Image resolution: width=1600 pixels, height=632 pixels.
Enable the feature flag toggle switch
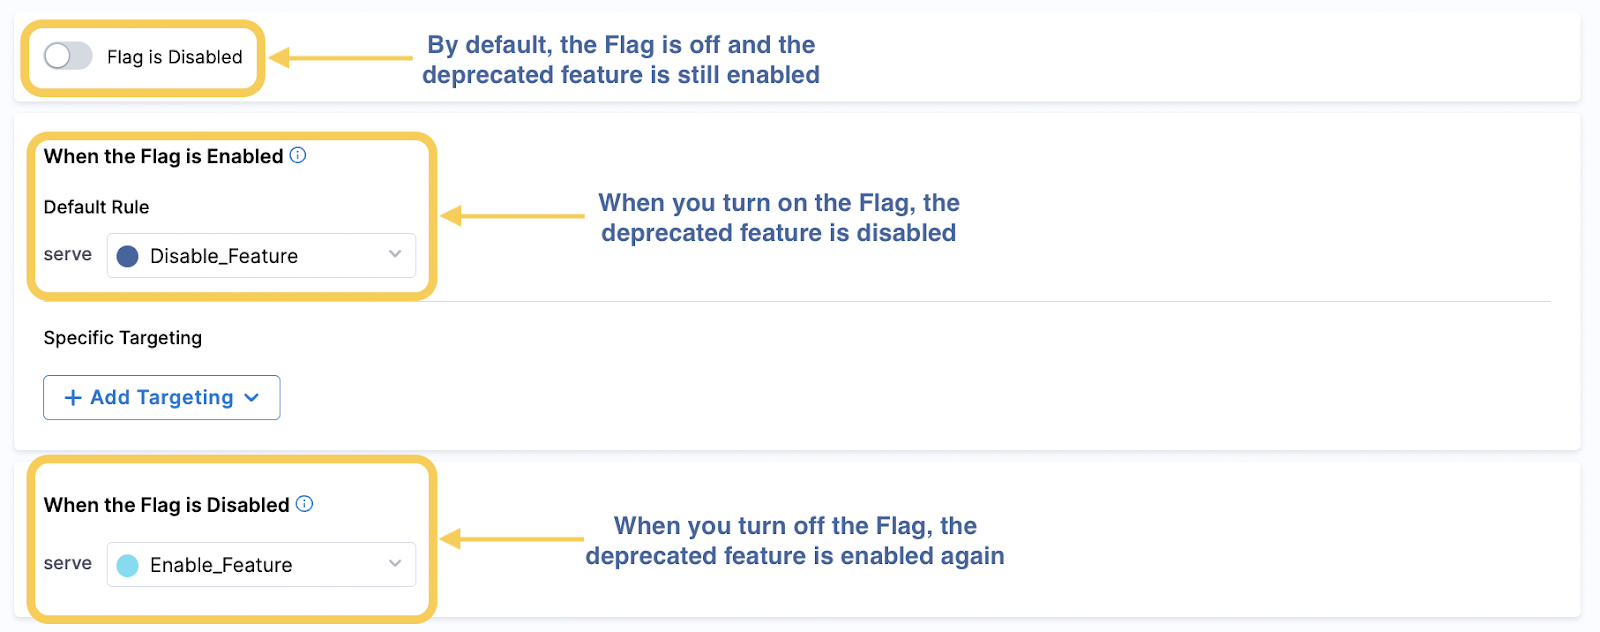click(x=67, y=56)
